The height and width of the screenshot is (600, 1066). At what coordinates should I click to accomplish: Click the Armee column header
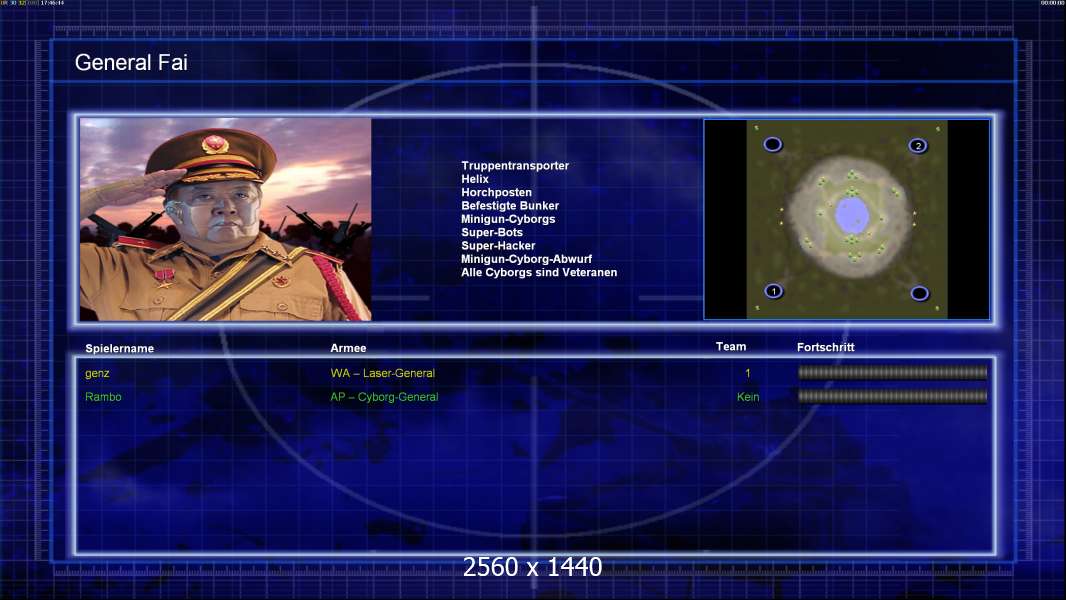pos(348,348)
